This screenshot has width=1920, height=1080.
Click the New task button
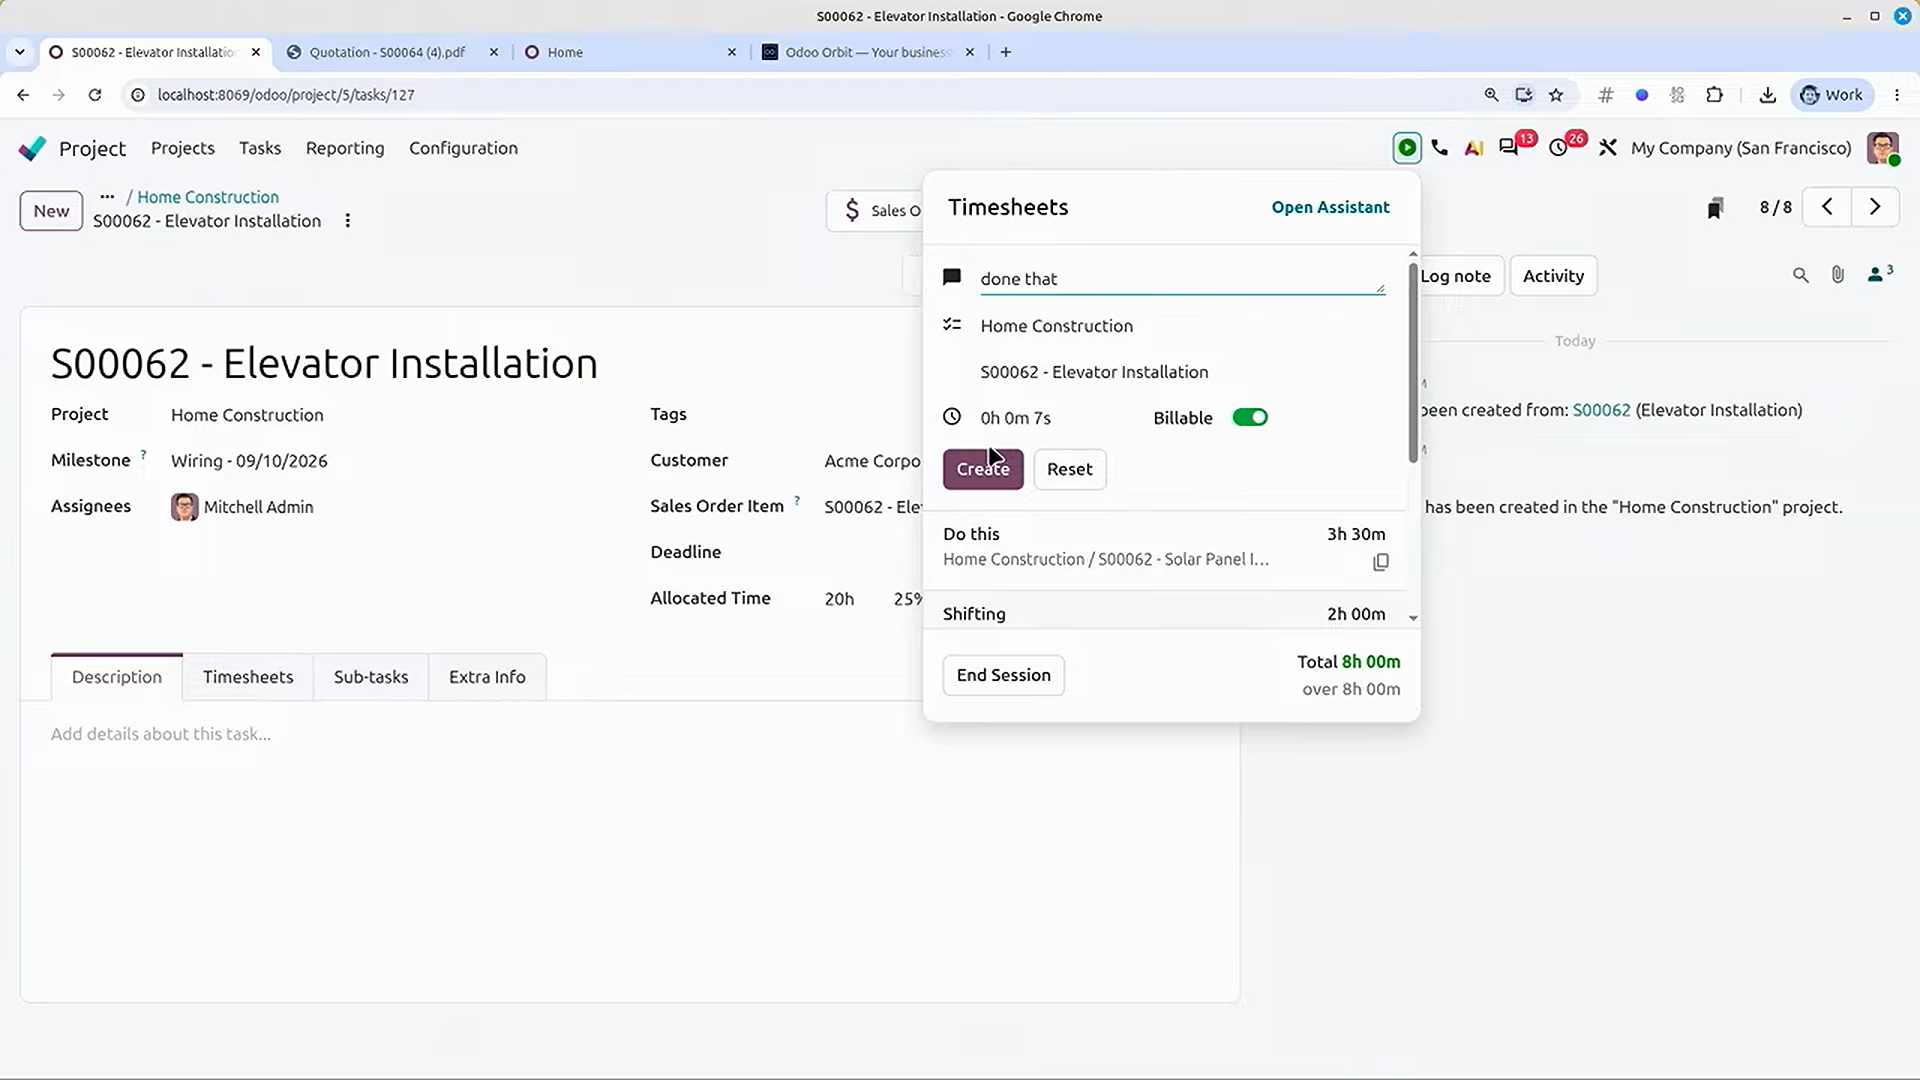click(51, 211)
